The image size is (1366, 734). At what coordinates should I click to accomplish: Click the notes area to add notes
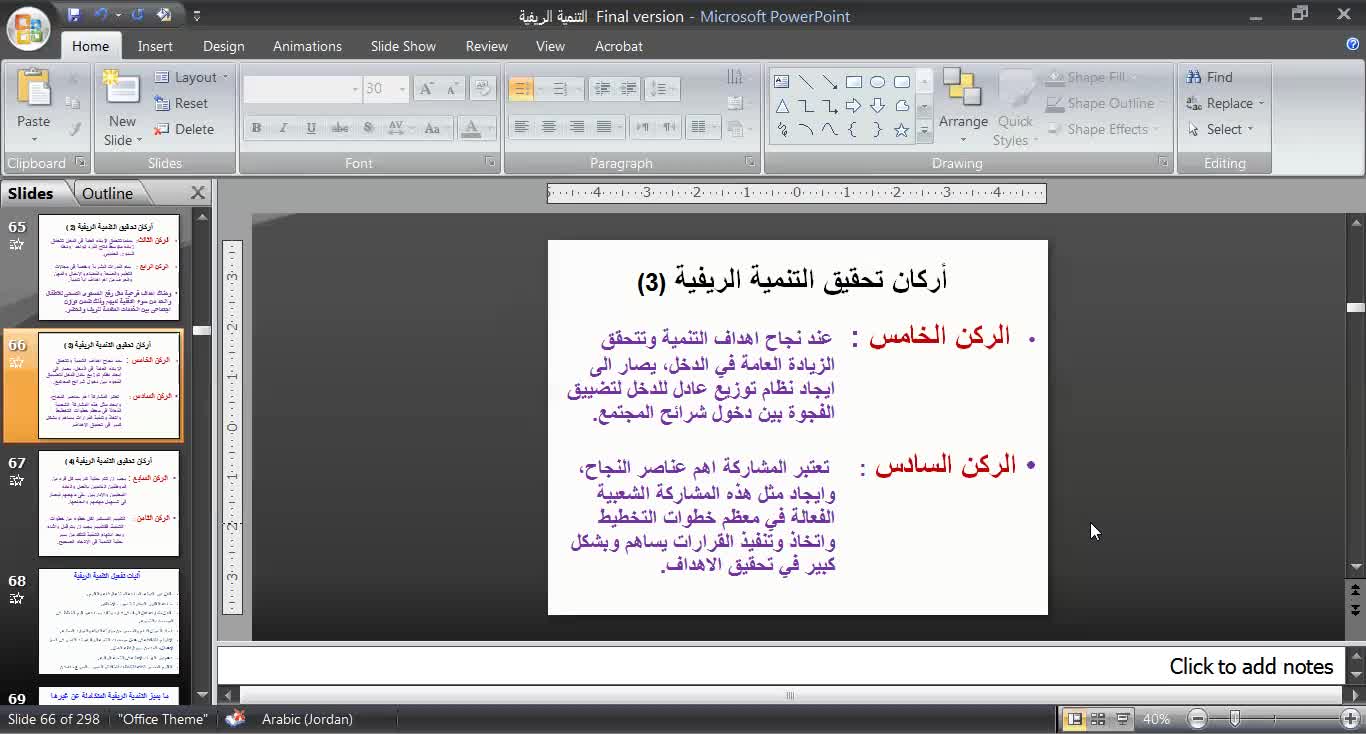point(781,666)
